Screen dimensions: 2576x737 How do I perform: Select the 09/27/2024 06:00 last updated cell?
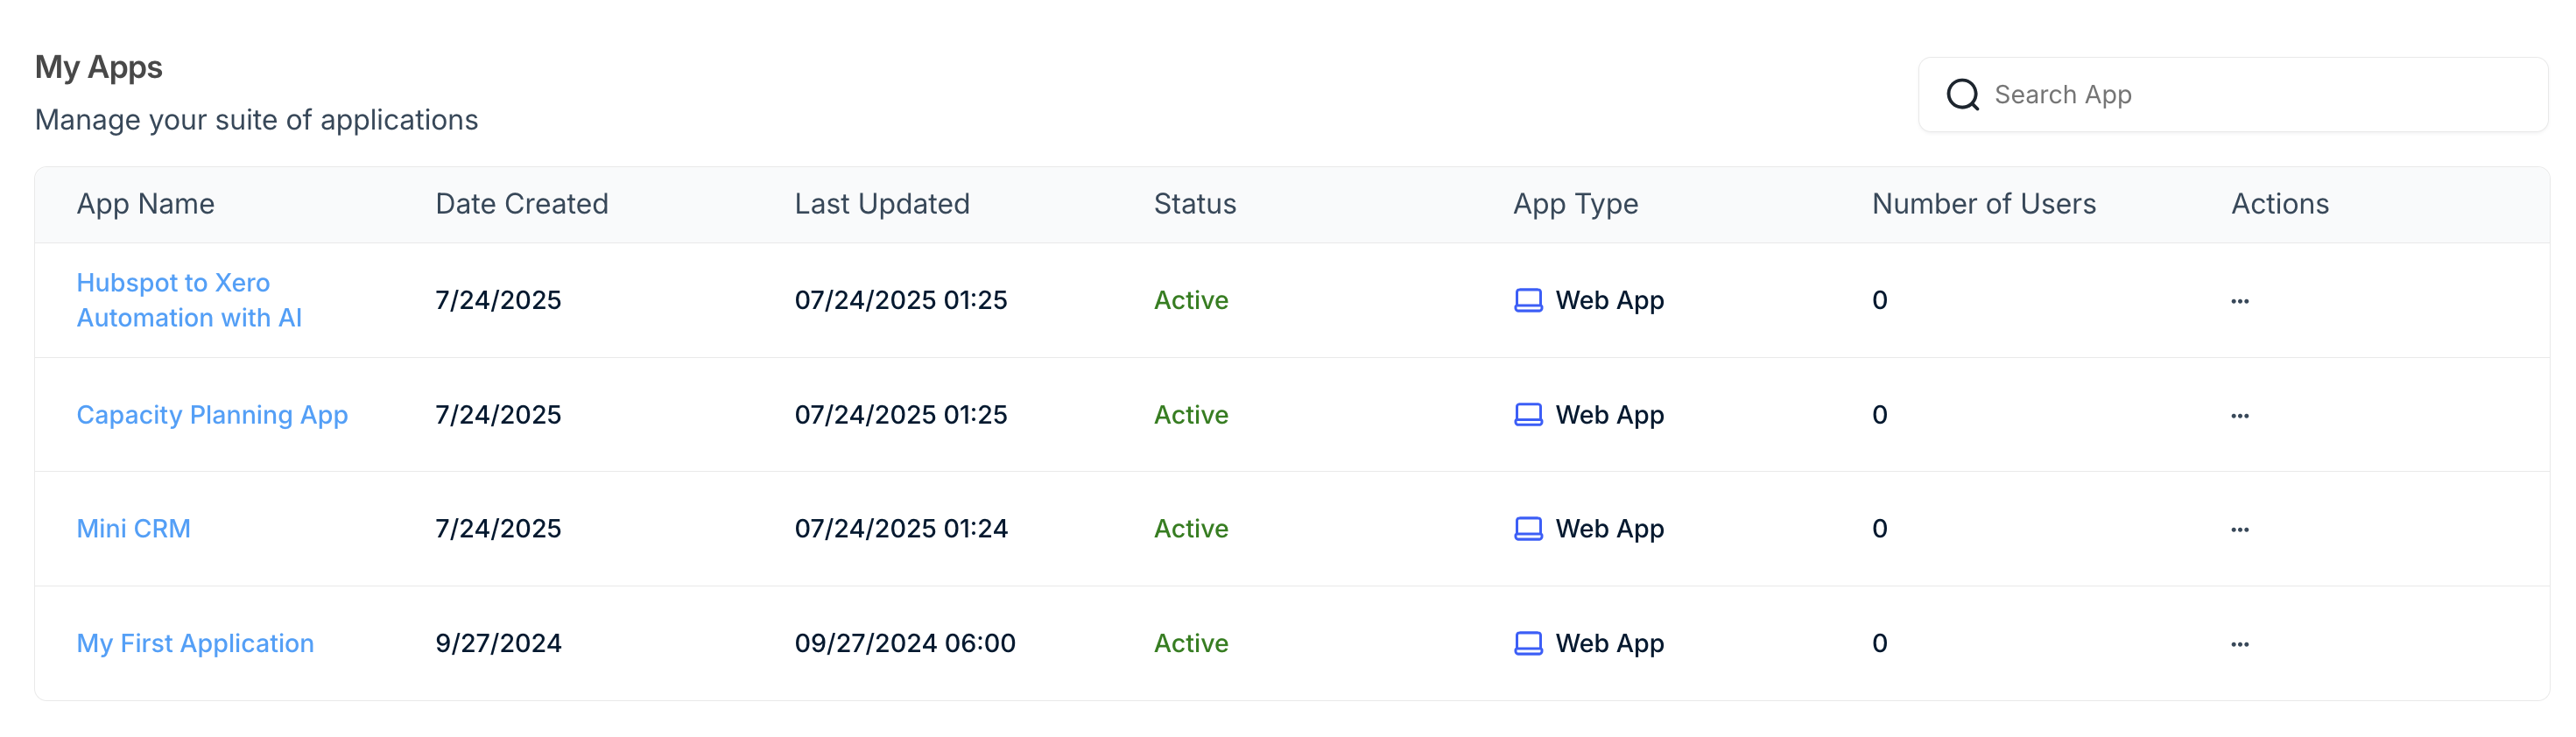click(x=905, y=644)
